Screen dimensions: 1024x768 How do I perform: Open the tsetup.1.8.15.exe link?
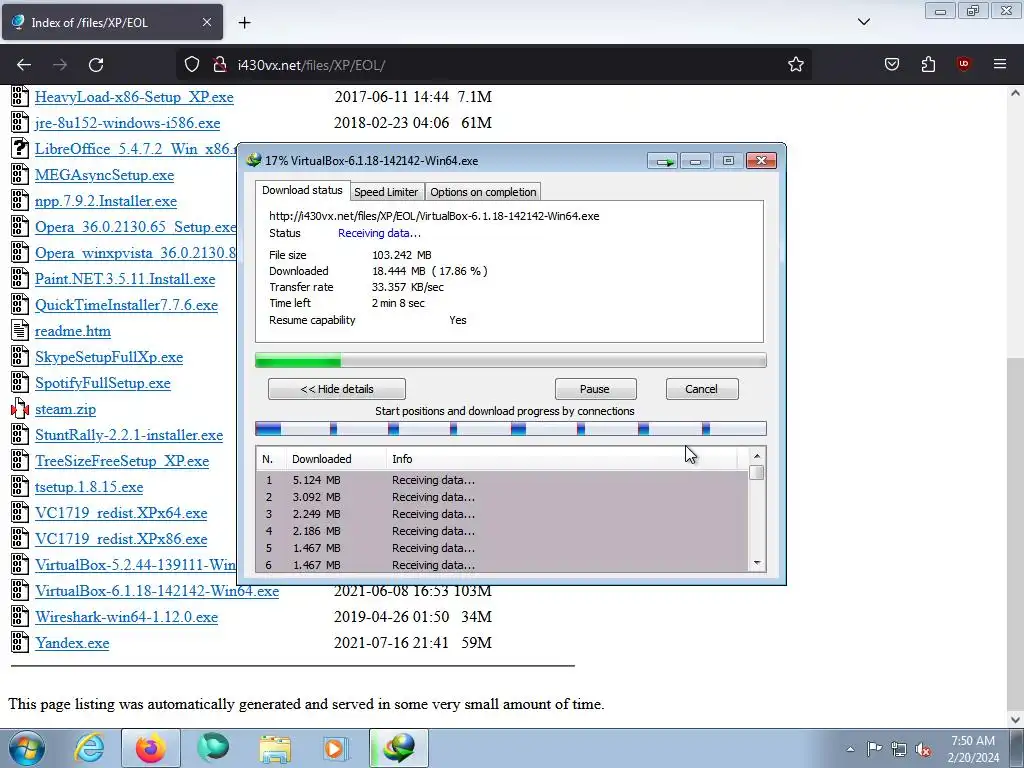(89, 487)
